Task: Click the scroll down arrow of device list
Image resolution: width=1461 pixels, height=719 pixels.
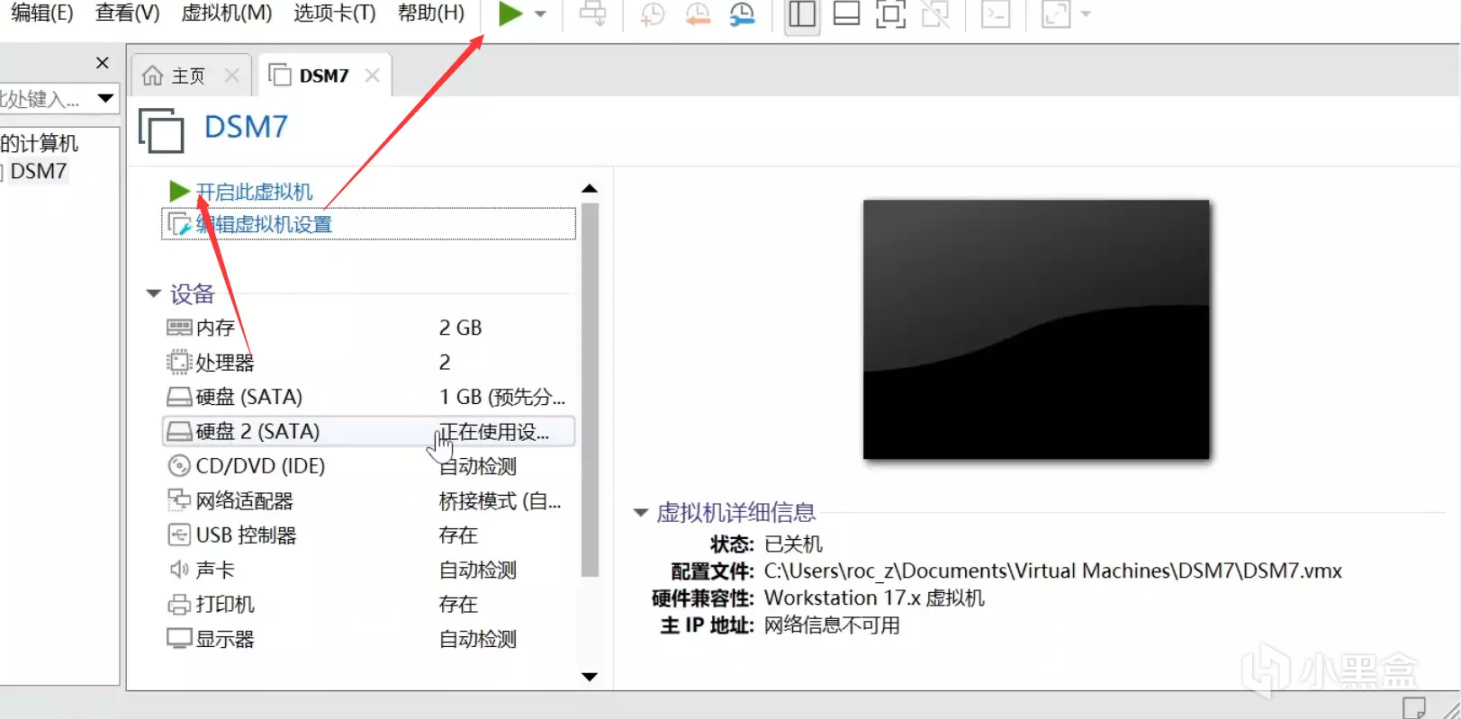Action: (590, 677)
